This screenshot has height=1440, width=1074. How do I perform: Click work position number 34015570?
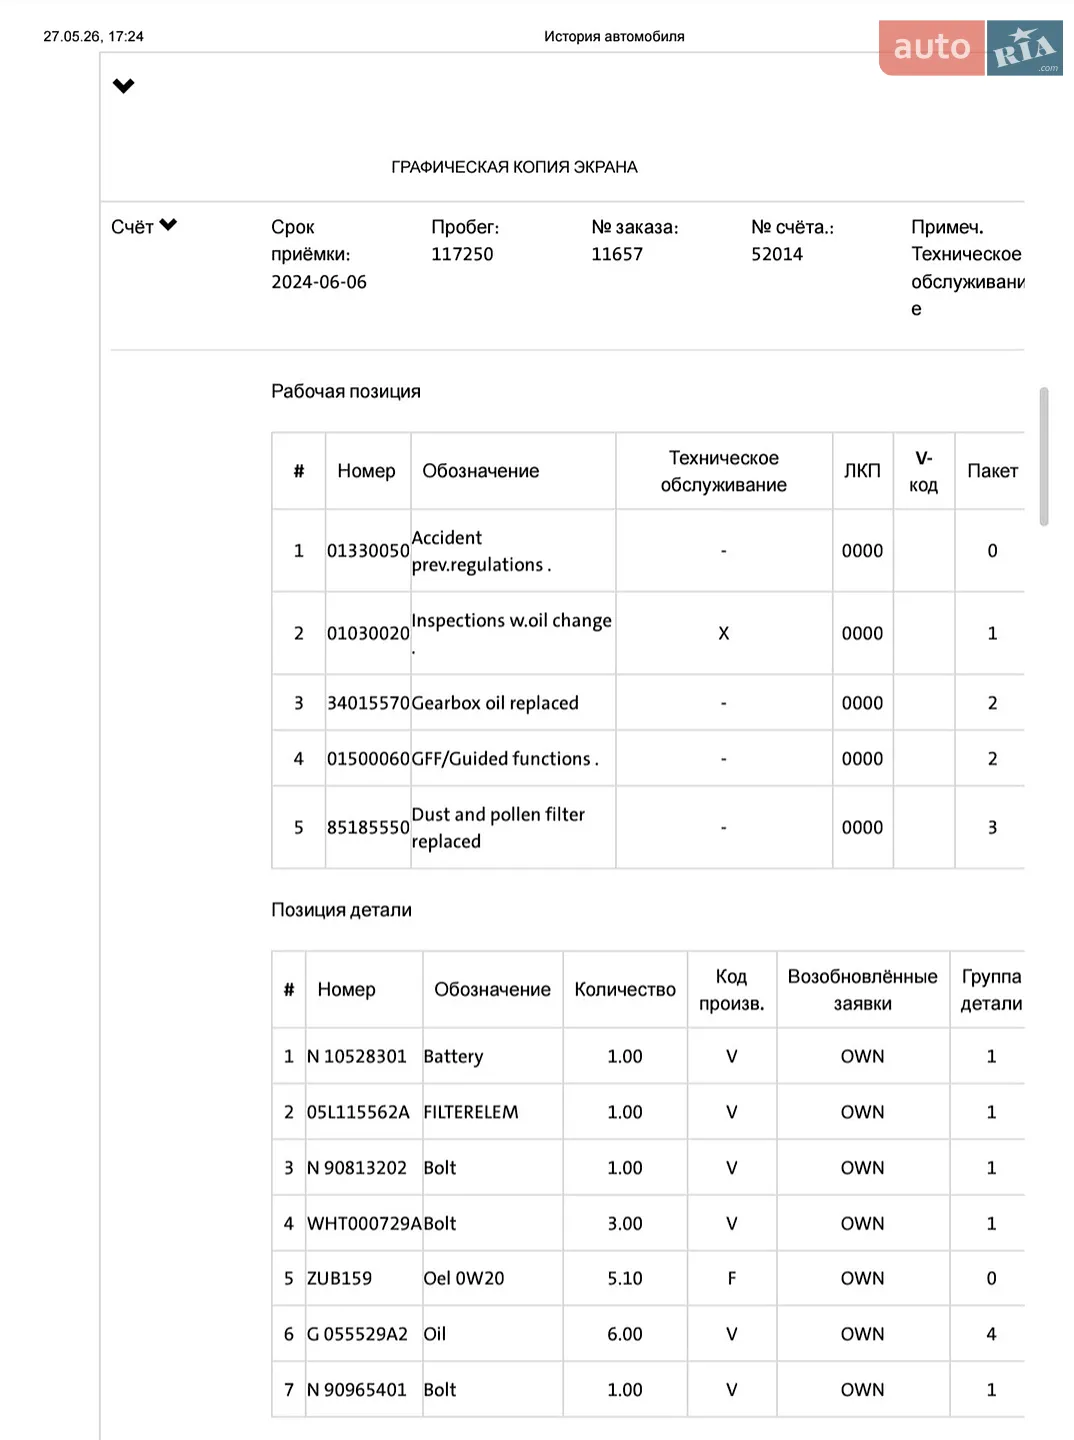pos(368,703)
